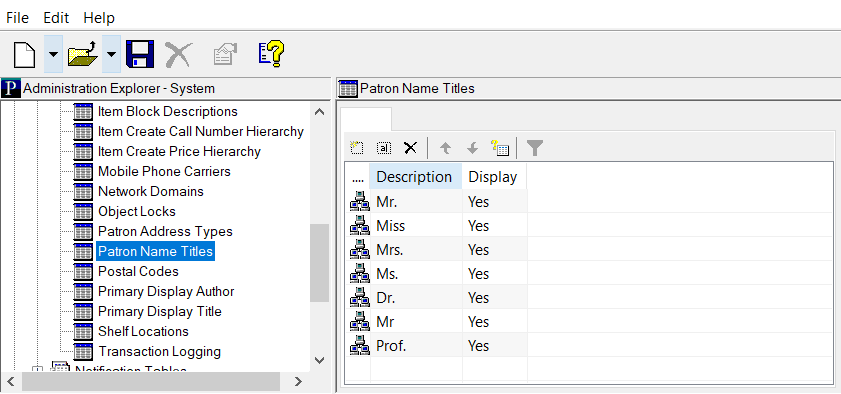Click the yellow question mark Help icon
Viewport: 841px width, 394px height.
(x=271, y=54)
